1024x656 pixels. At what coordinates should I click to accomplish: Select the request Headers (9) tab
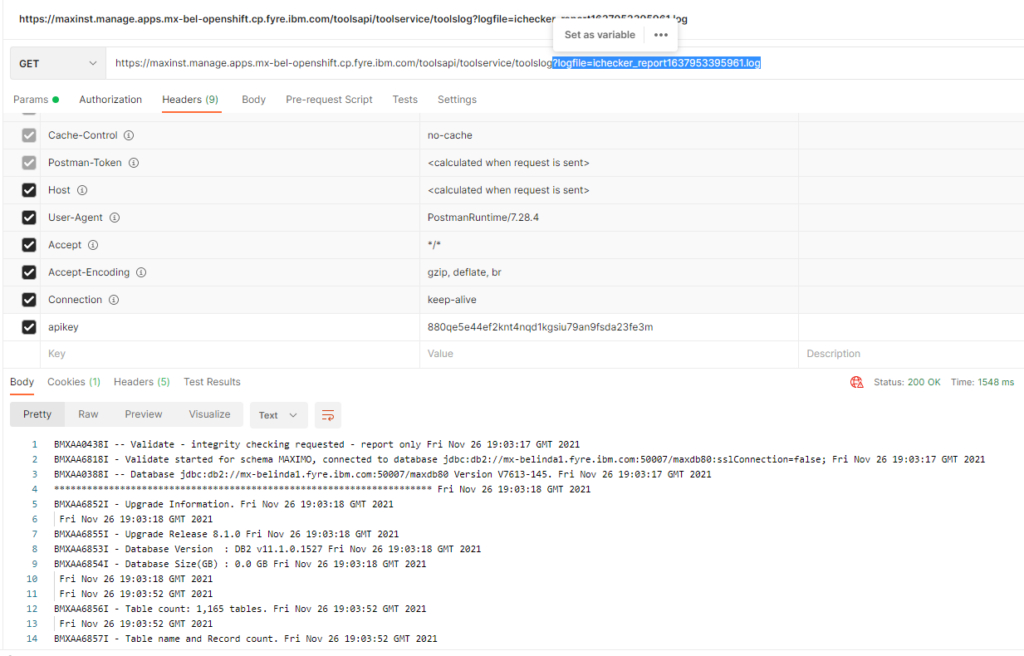[190, 99]
